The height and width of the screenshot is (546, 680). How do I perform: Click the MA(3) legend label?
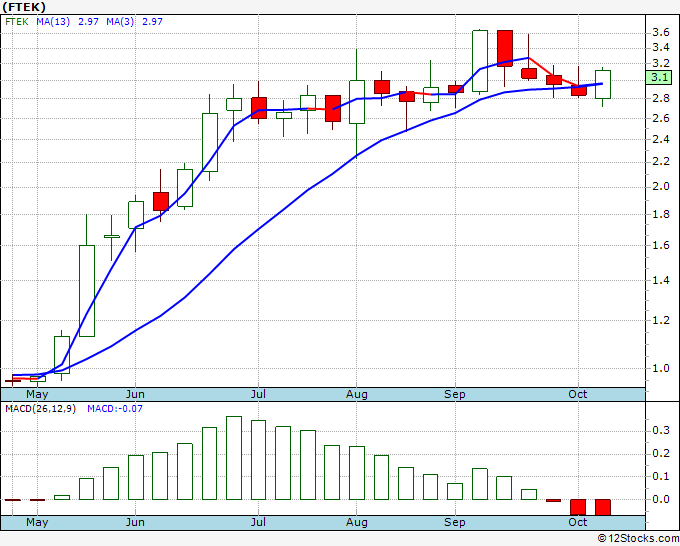pos(120,22)
